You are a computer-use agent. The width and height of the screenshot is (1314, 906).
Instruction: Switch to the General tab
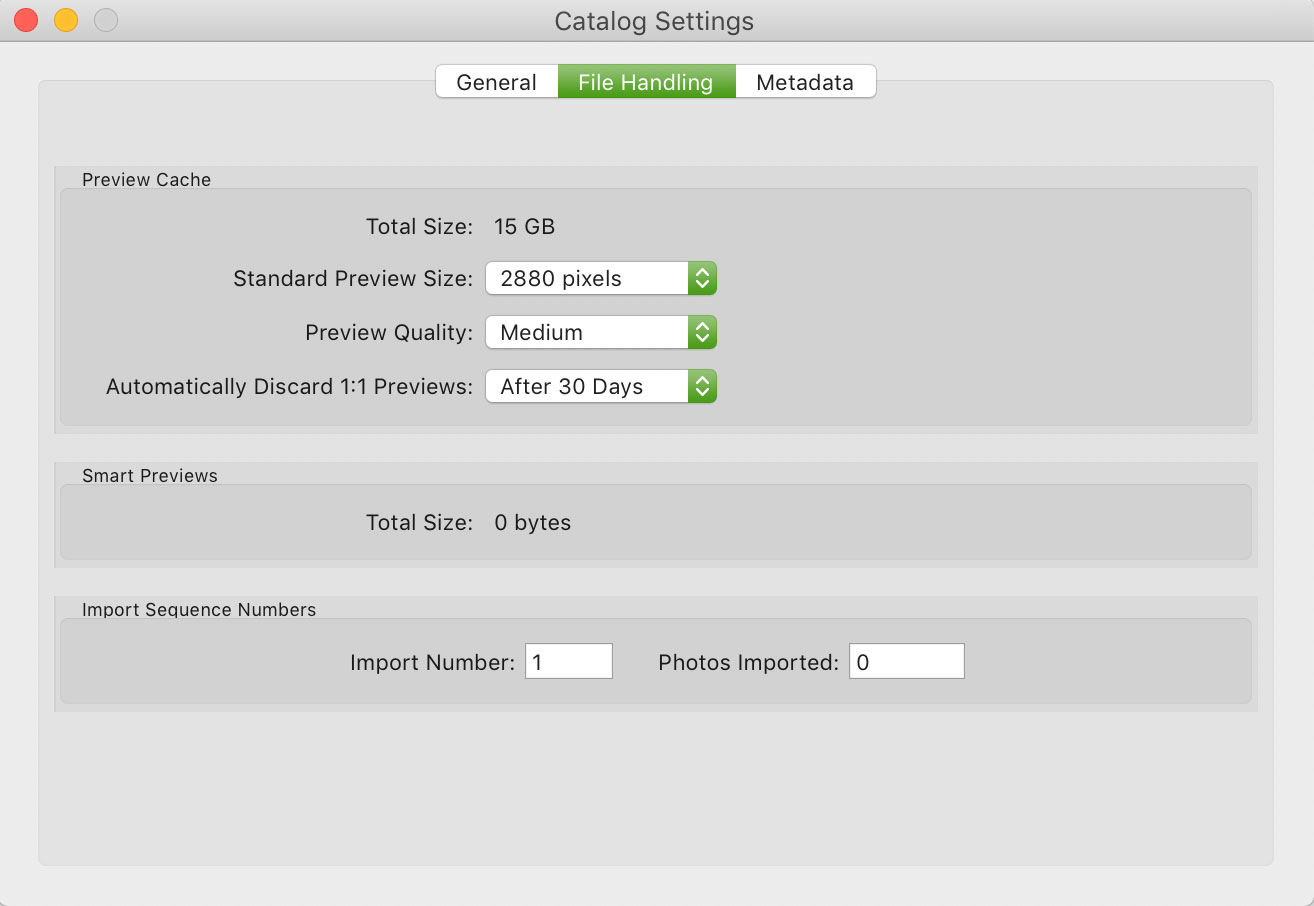[496, 82]
